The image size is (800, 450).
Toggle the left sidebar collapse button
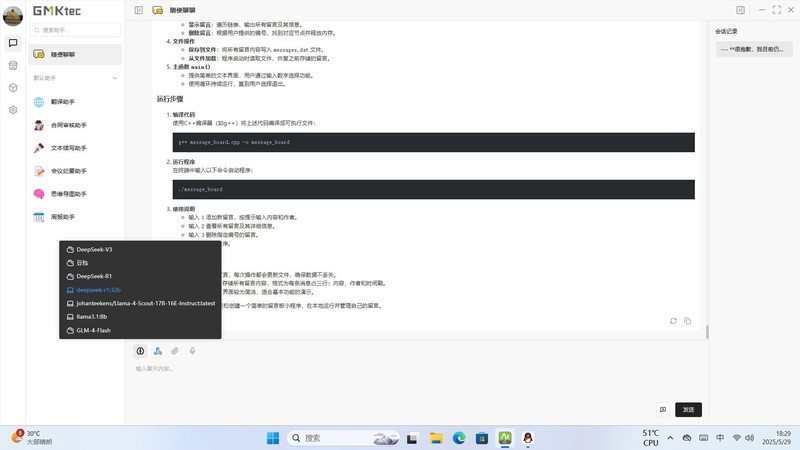pos(139,10)
